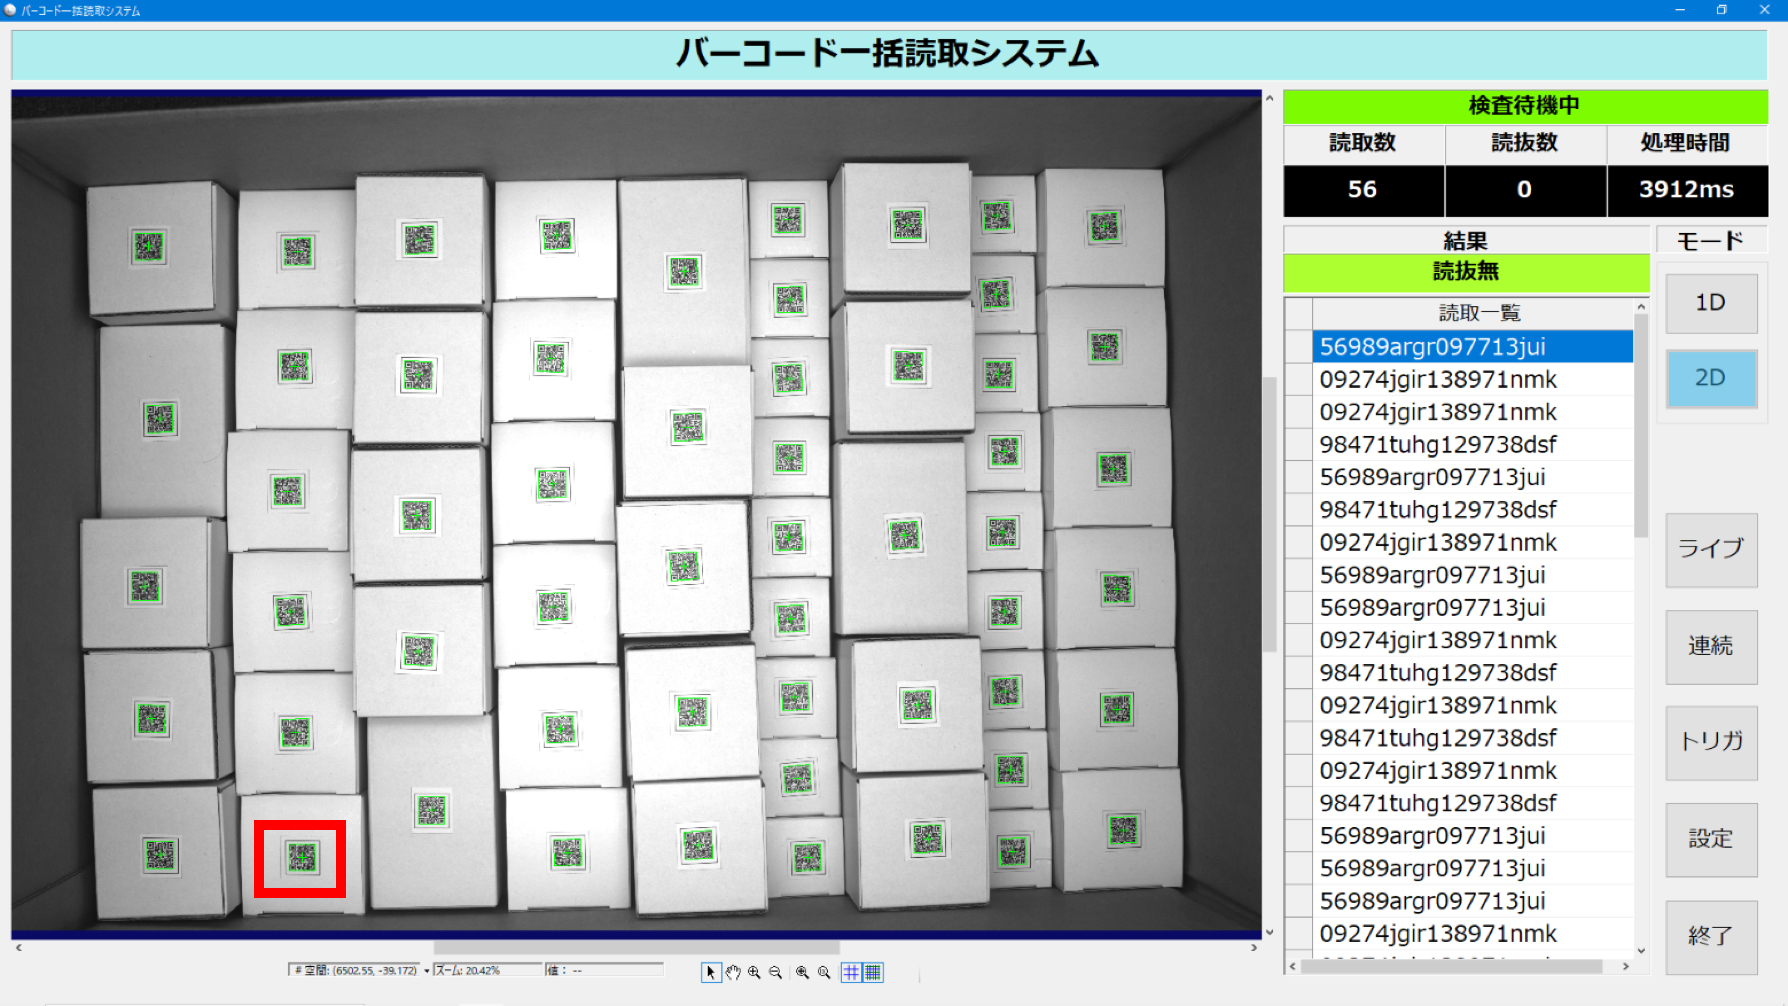The image size is (1788, 1006).
Task: Click the モード mode label
Action: click(x=1711, y=241)
